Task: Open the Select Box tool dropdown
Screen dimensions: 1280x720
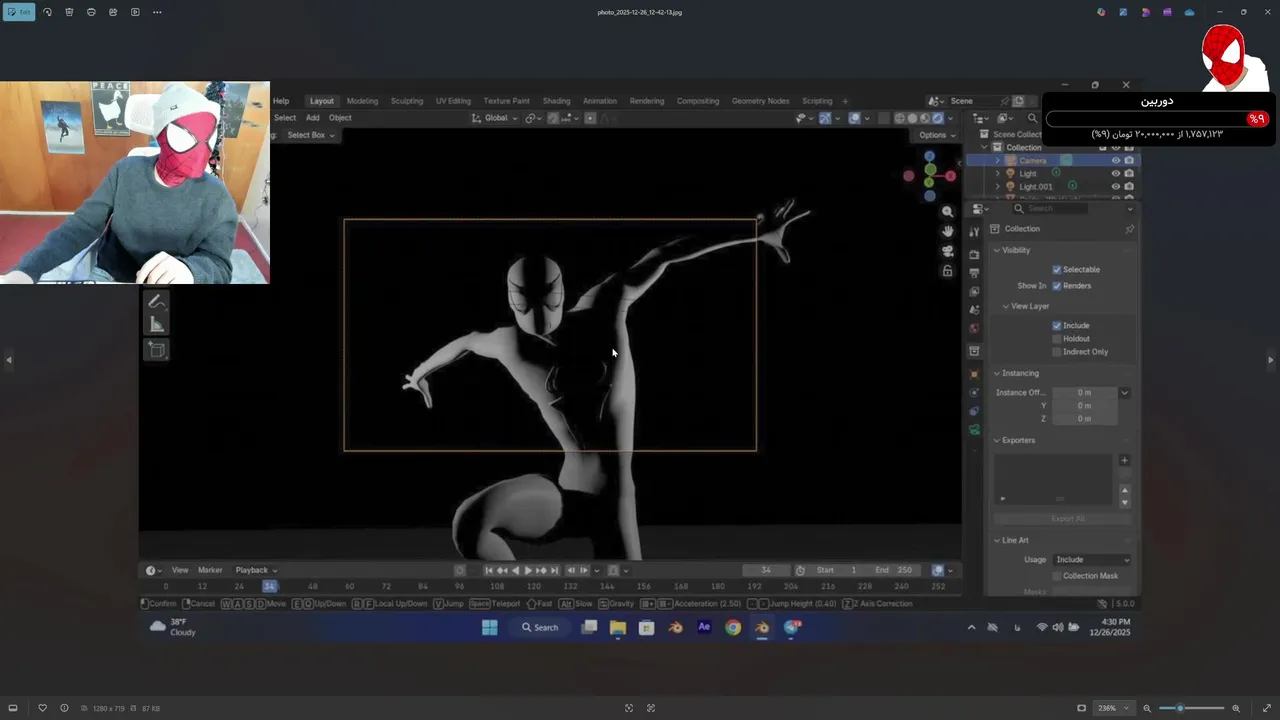Action: 311,135
